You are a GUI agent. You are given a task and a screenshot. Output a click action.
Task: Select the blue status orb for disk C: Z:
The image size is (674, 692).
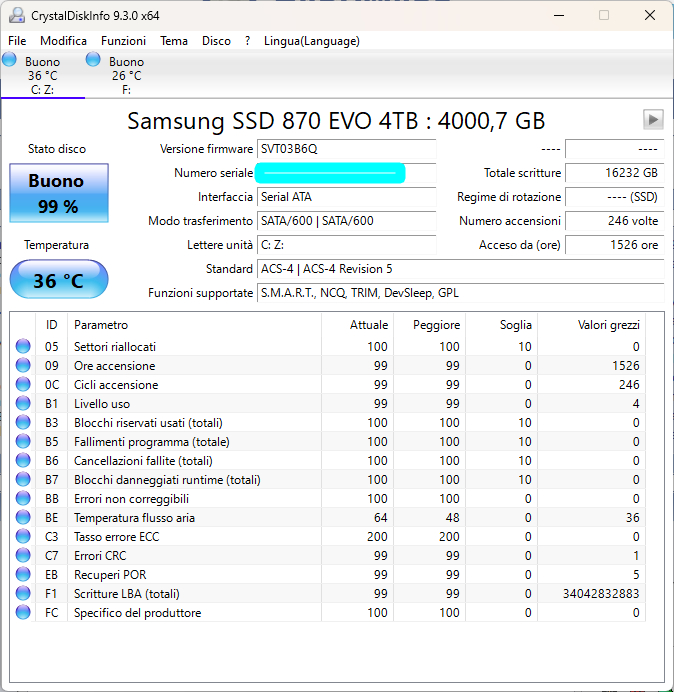click(9, 59)
